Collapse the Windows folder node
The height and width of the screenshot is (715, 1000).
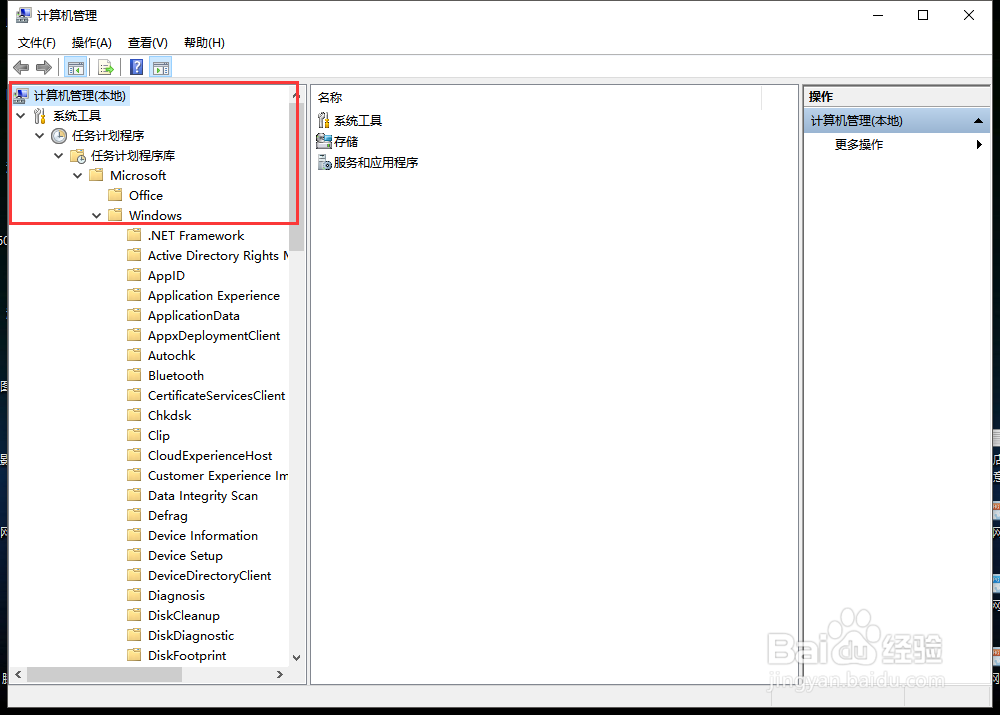97,216
